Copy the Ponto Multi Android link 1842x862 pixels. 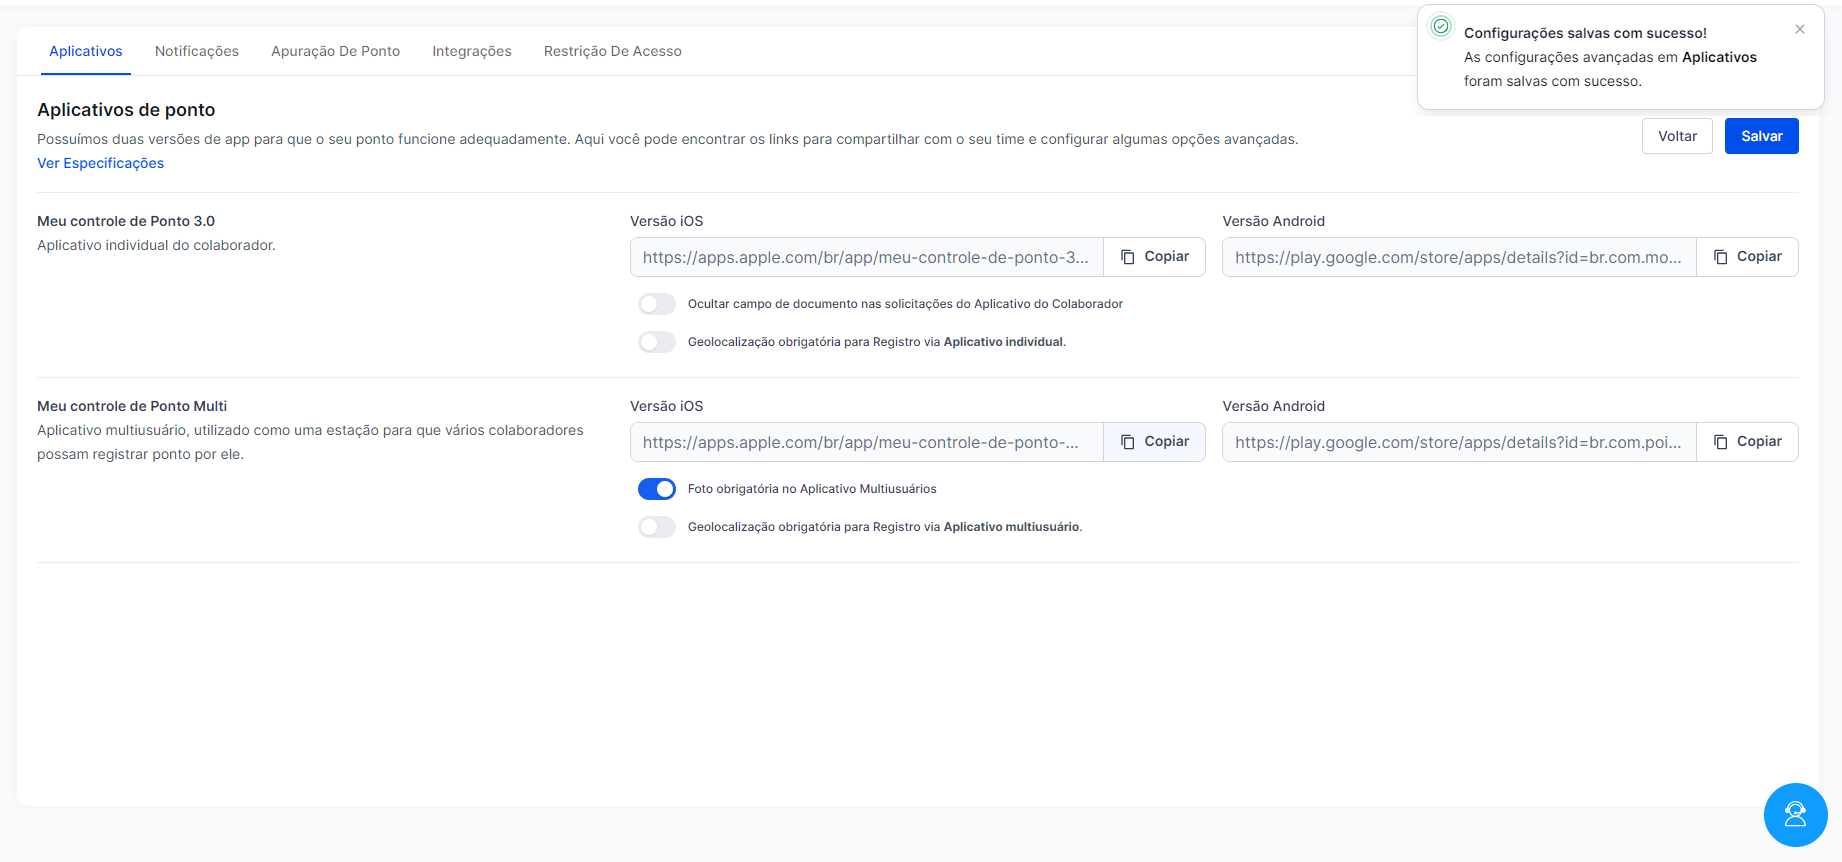pyautogui.click(x=1747, y=442)
